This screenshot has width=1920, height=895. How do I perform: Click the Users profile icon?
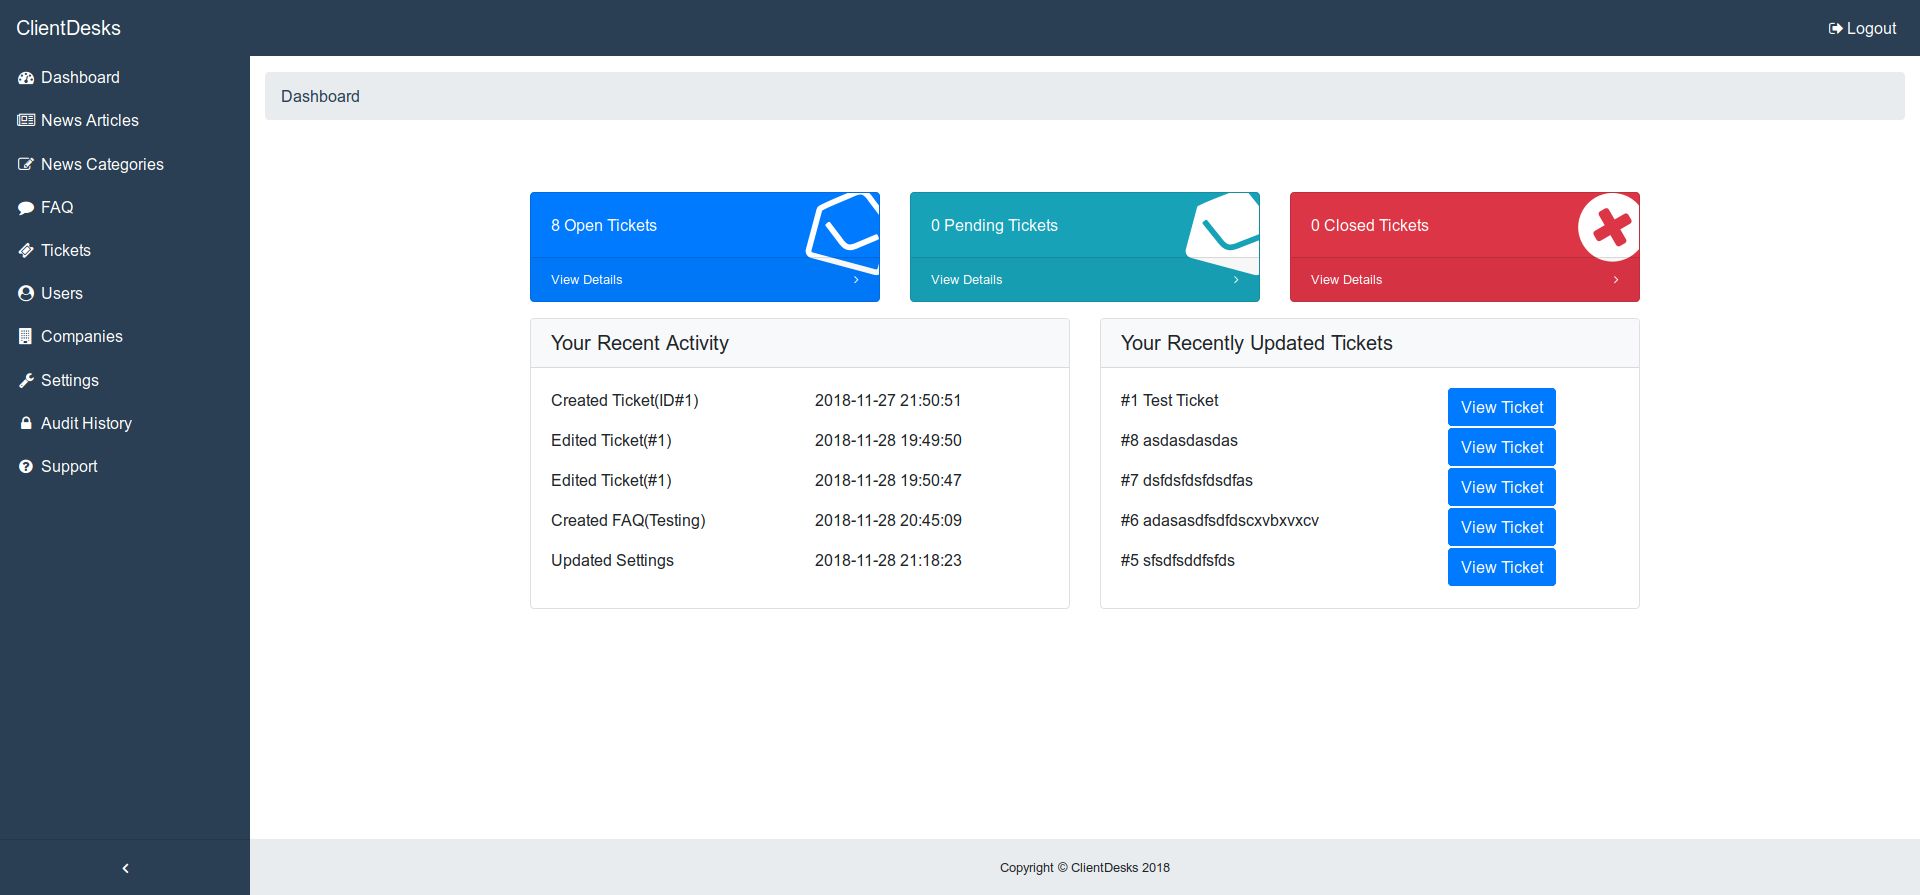[26, 294]
